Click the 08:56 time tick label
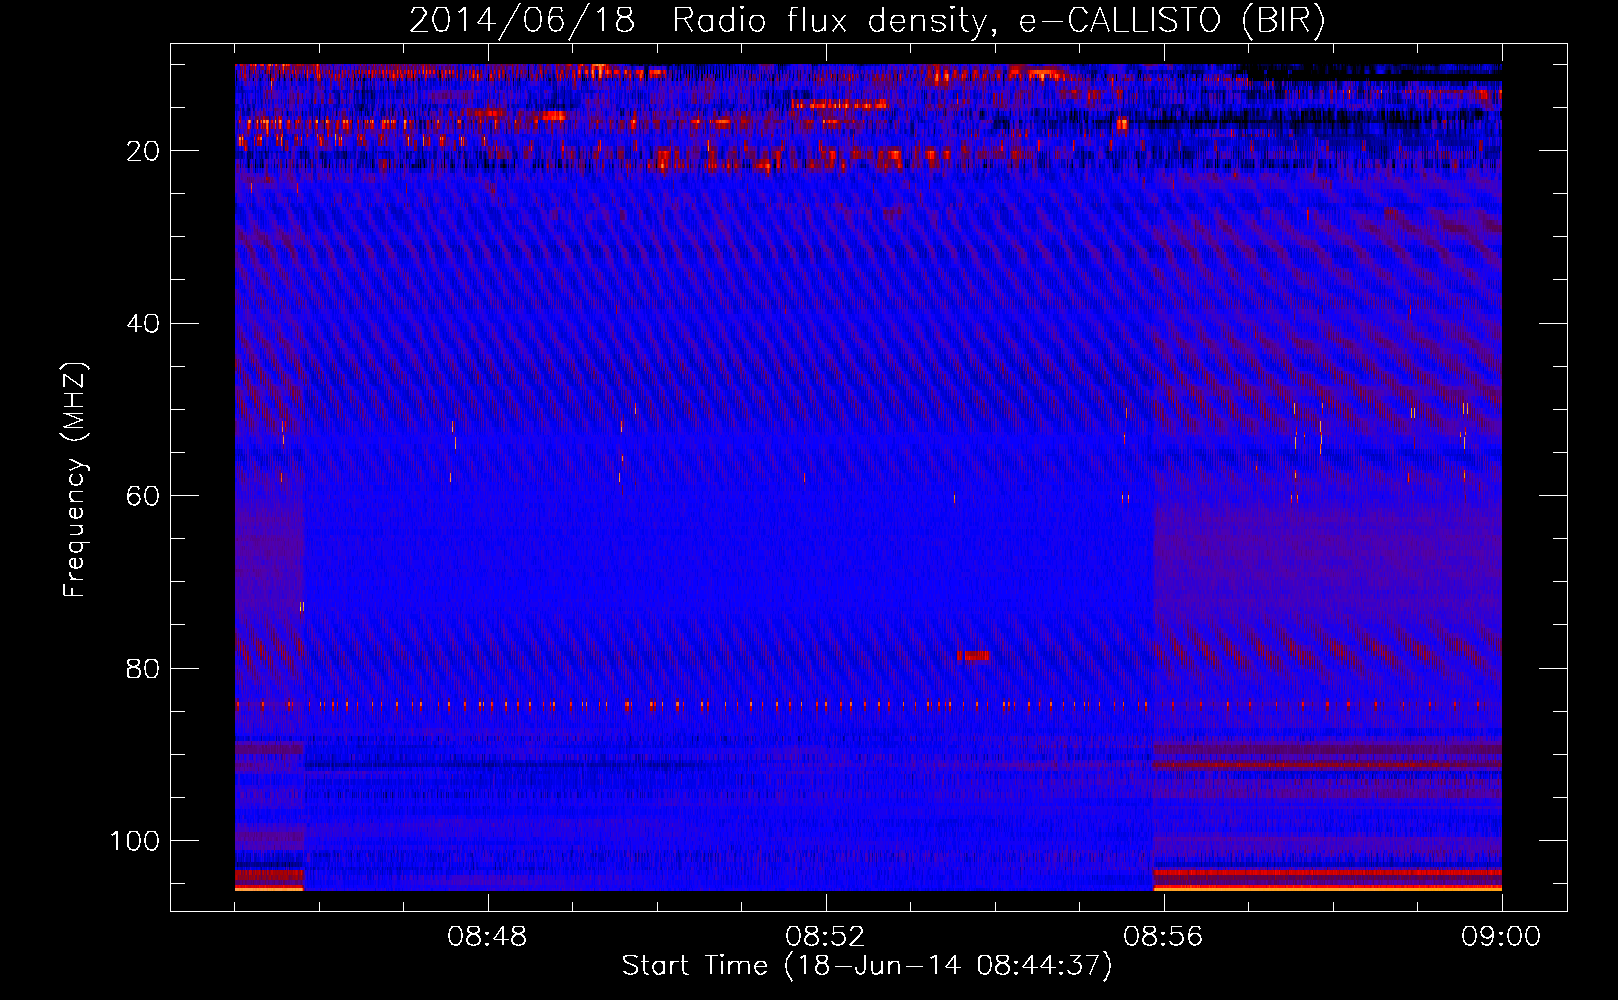This screenshot has width=1618, height=1000. [x=1163, y=937]
